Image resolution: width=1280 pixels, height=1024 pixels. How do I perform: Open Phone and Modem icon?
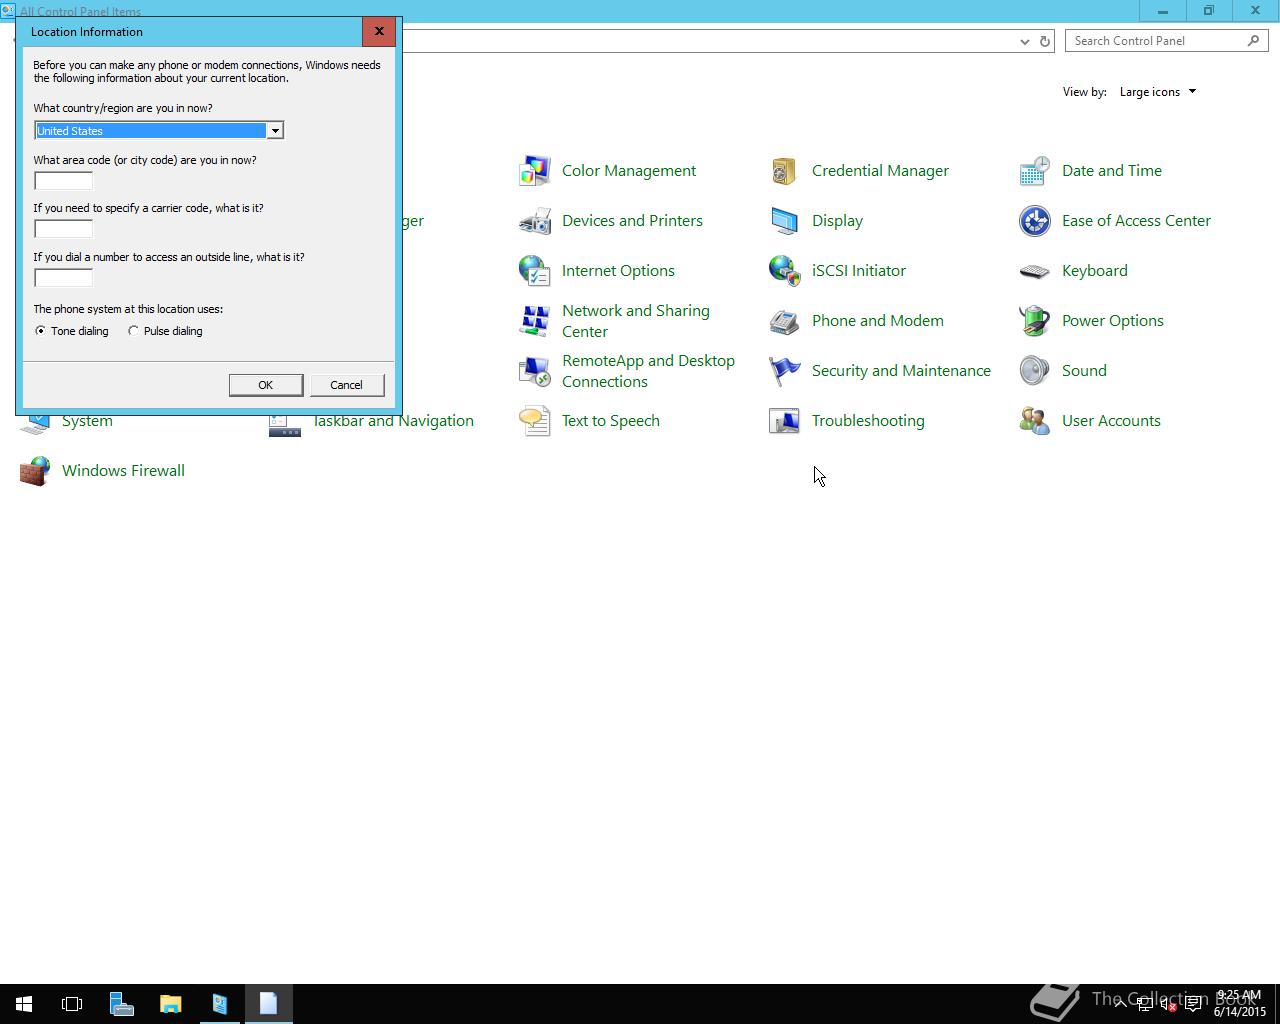tap(785, 321)
